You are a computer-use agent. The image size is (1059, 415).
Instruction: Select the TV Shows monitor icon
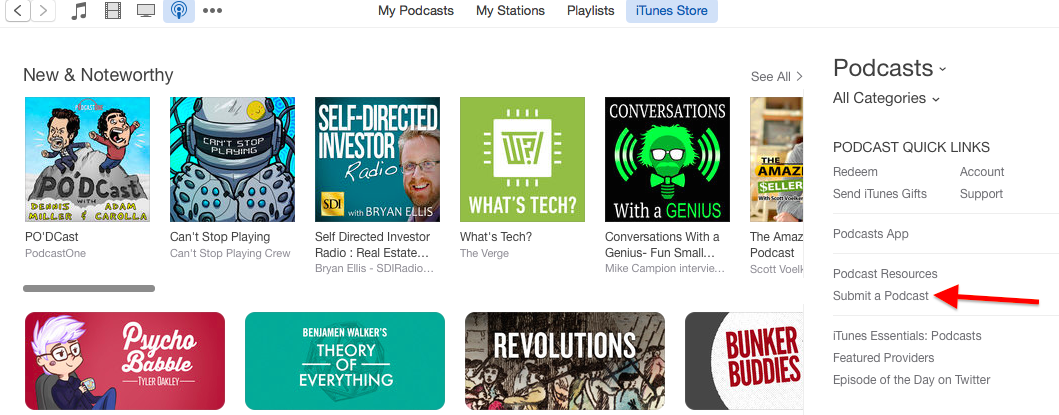(145, 11)
